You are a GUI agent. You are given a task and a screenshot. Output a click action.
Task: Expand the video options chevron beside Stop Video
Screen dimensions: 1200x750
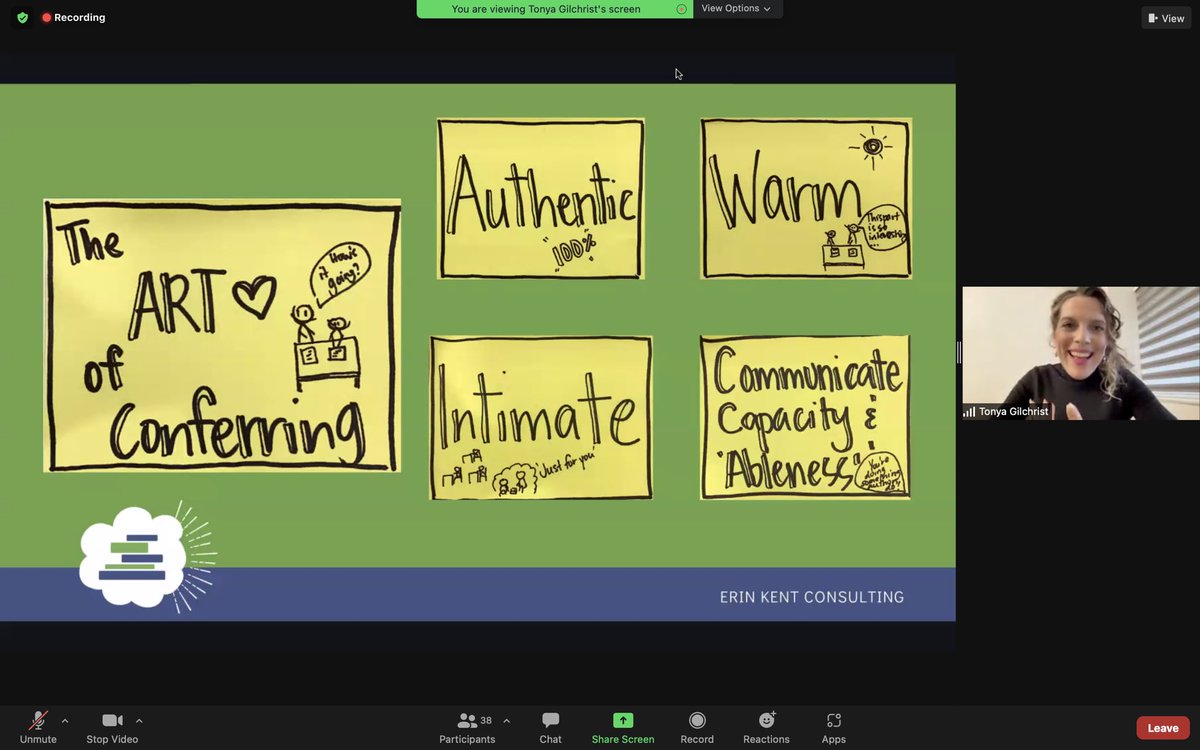point(140,719)
